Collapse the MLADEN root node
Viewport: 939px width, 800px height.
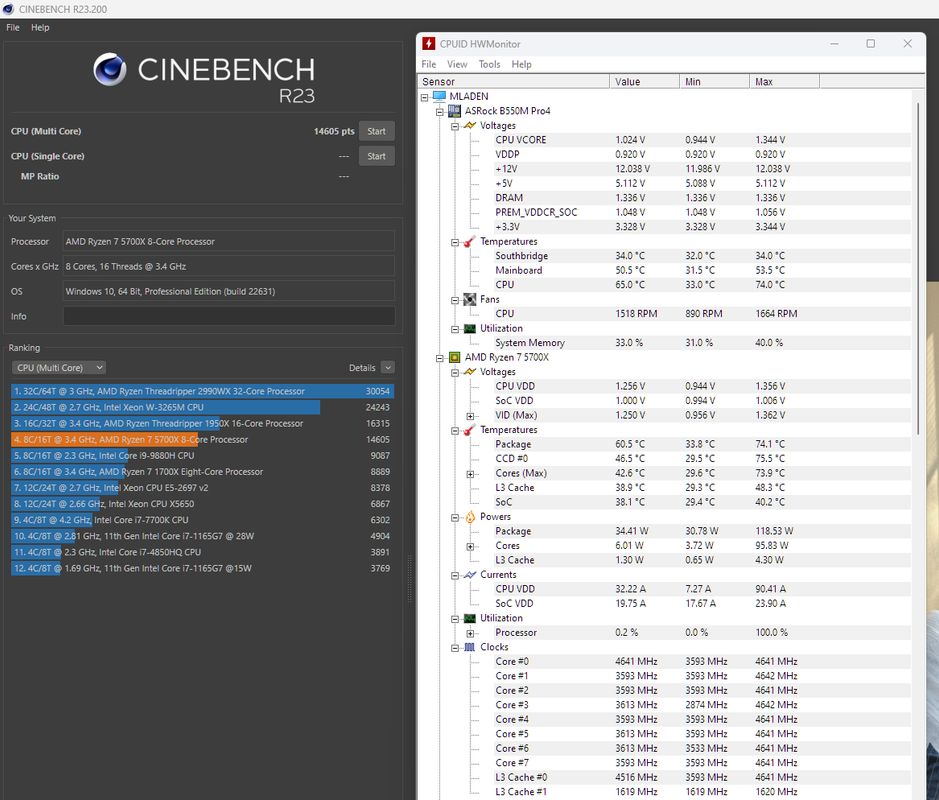[425, 97]
